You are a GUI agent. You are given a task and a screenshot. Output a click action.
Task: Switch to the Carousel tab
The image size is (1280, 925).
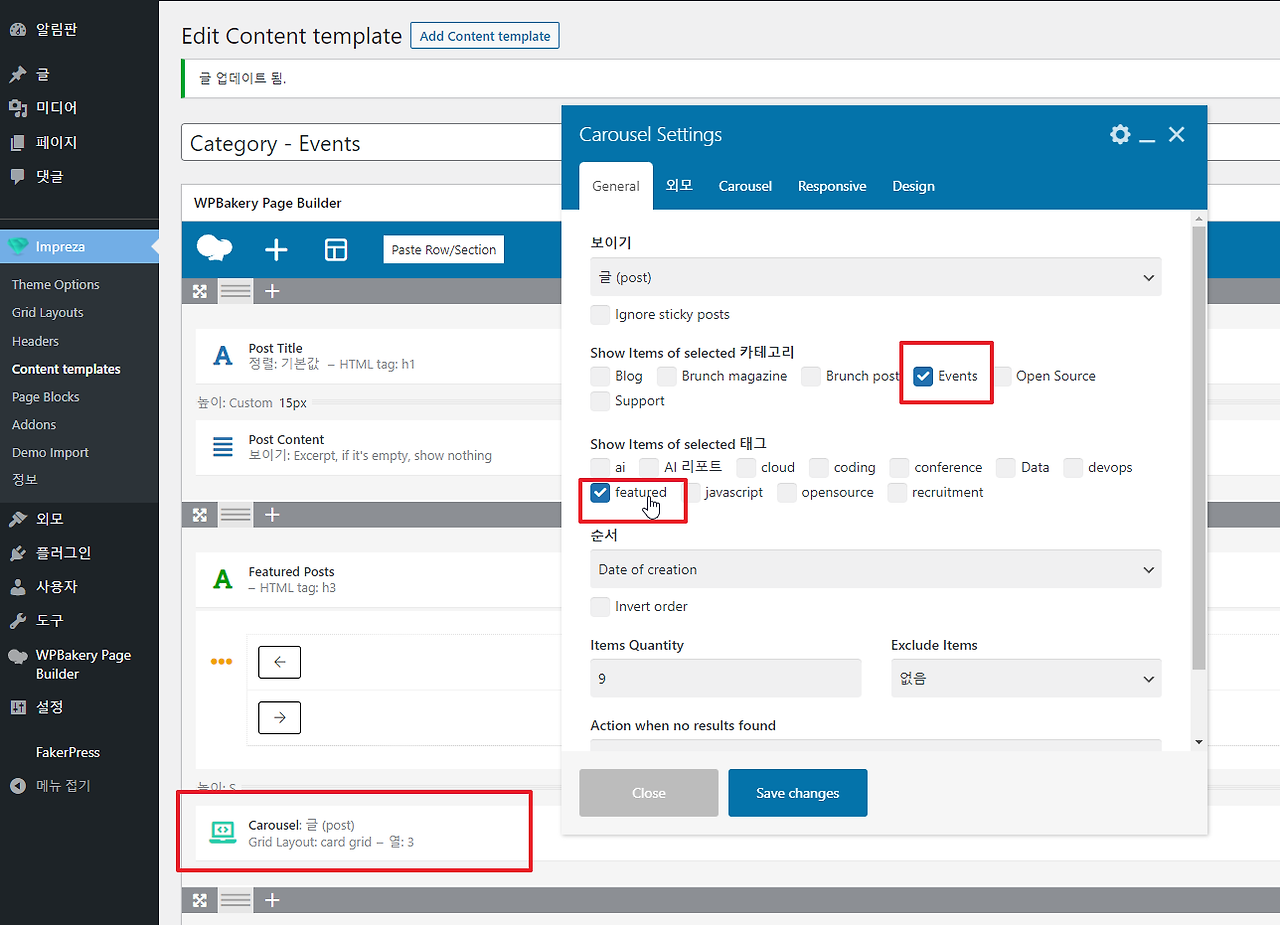[745, 186]
